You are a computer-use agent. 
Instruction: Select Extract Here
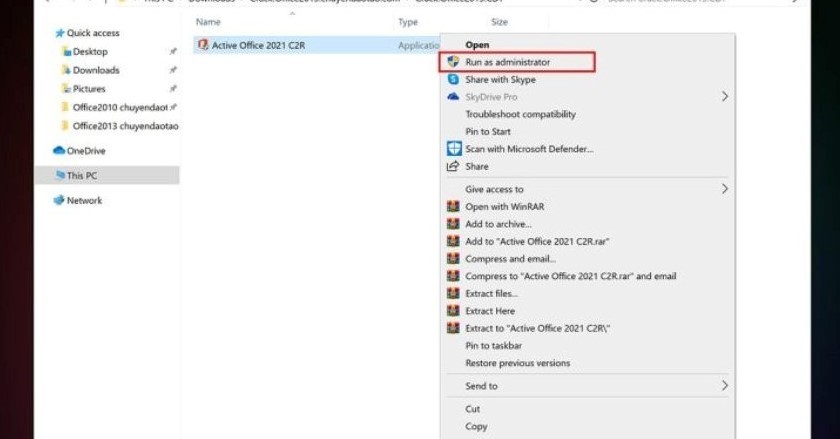pyautogui.click(x=490, y=311)
